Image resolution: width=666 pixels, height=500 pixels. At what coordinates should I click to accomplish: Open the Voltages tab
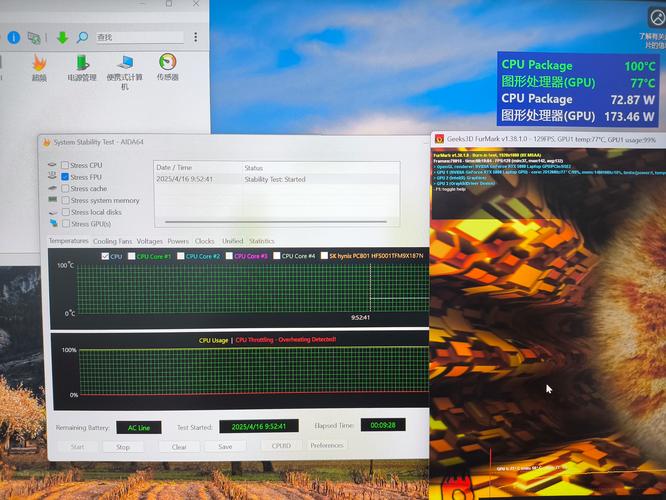click(x=150, y=241)
